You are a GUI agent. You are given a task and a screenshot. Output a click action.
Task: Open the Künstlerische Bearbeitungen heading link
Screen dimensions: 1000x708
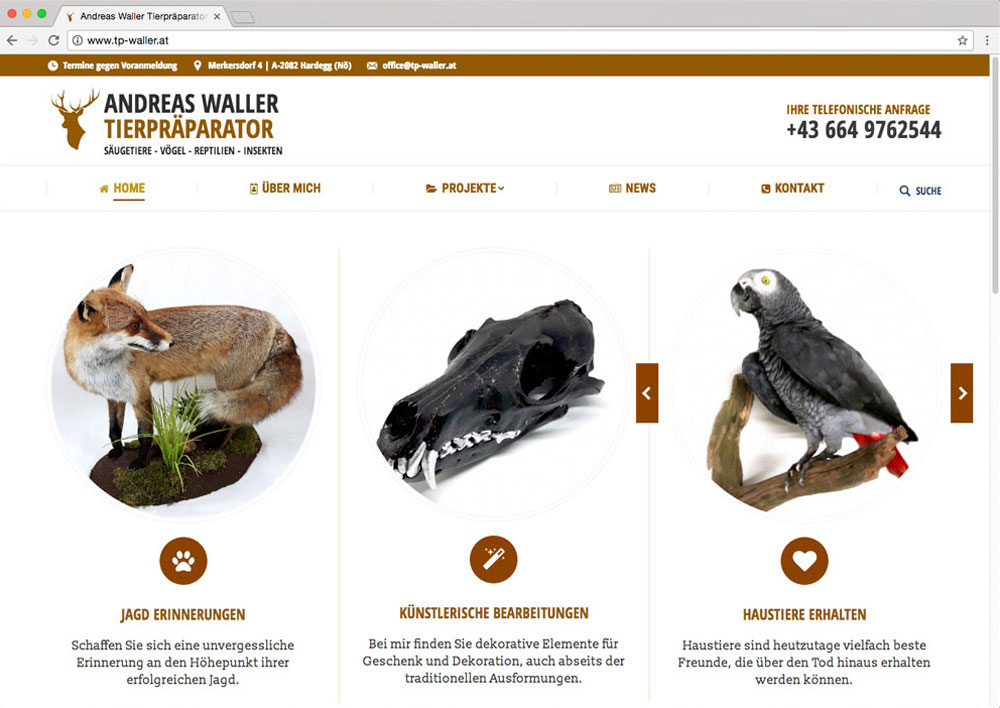pos(494,613)
